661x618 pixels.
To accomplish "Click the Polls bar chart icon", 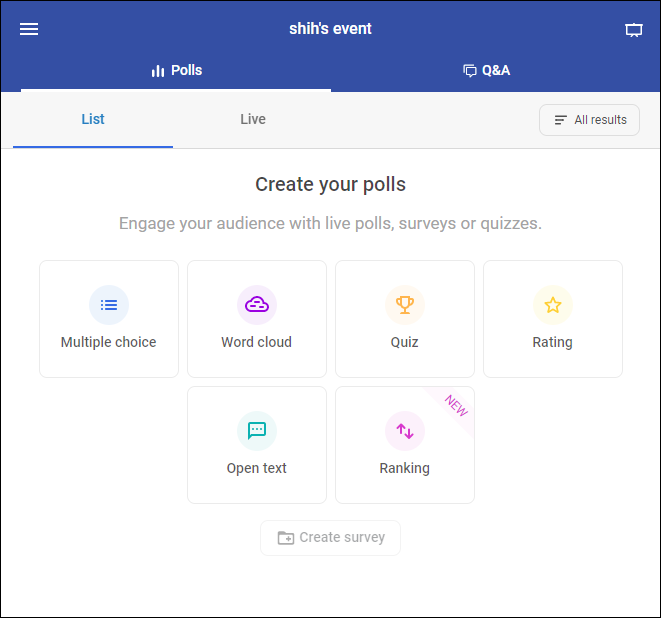I will [158, 71].
